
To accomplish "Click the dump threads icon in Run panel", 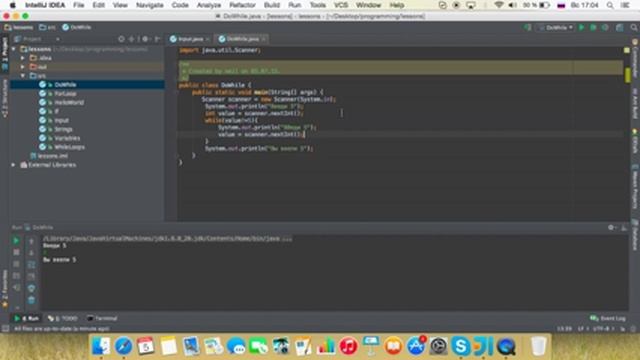I will pyautogui.click(x=16, y=276).
